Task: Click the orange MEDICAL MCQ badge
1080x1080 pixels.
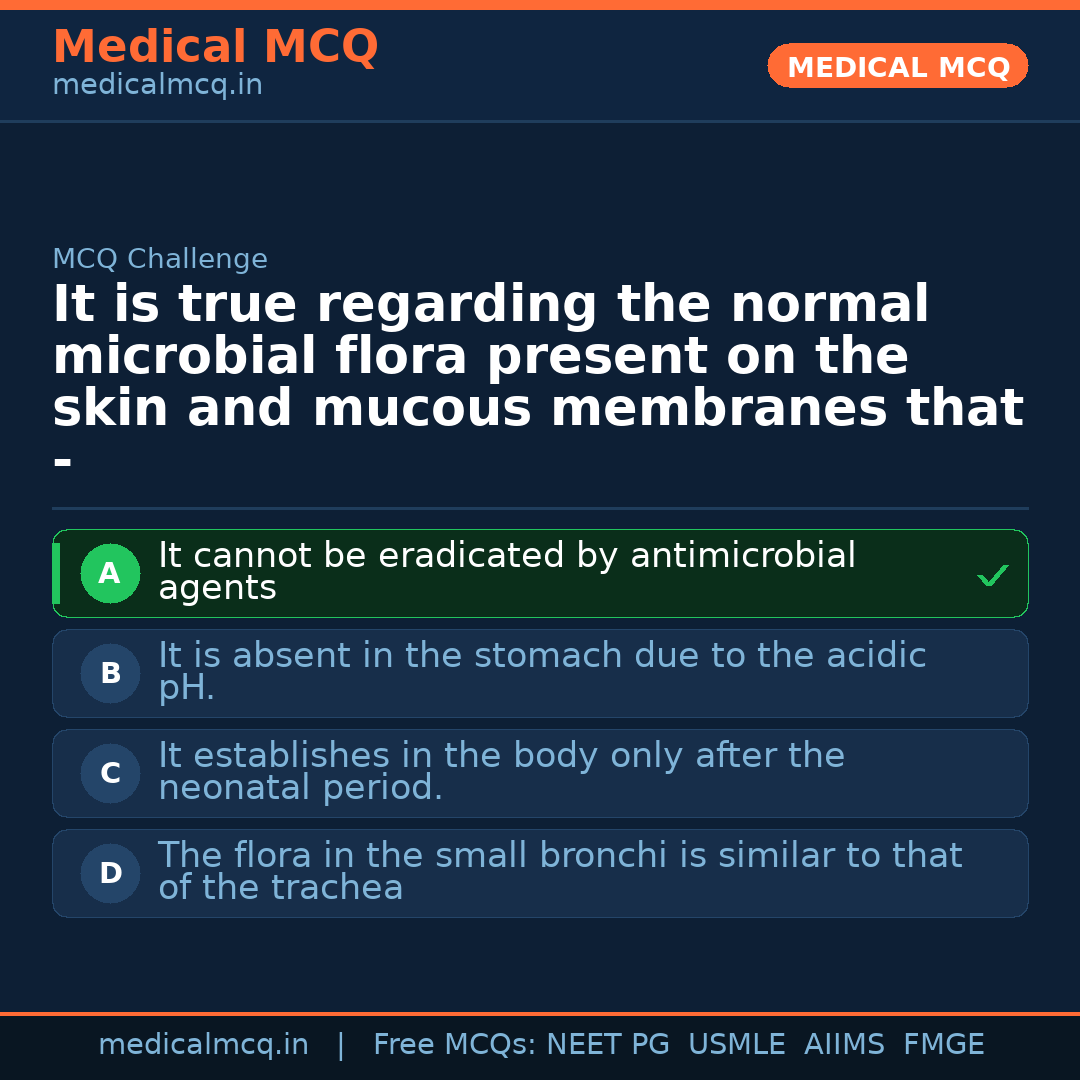Action: pos(897,67)
